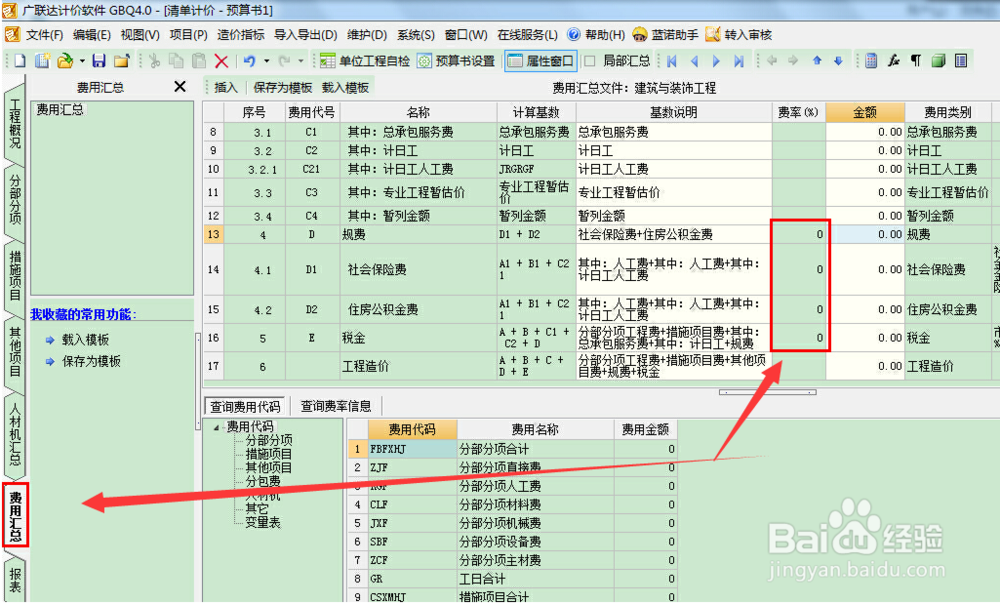Switch to 报表 side tab
The height and width of the screenshot is (604, 1000).
click(15, 579)
